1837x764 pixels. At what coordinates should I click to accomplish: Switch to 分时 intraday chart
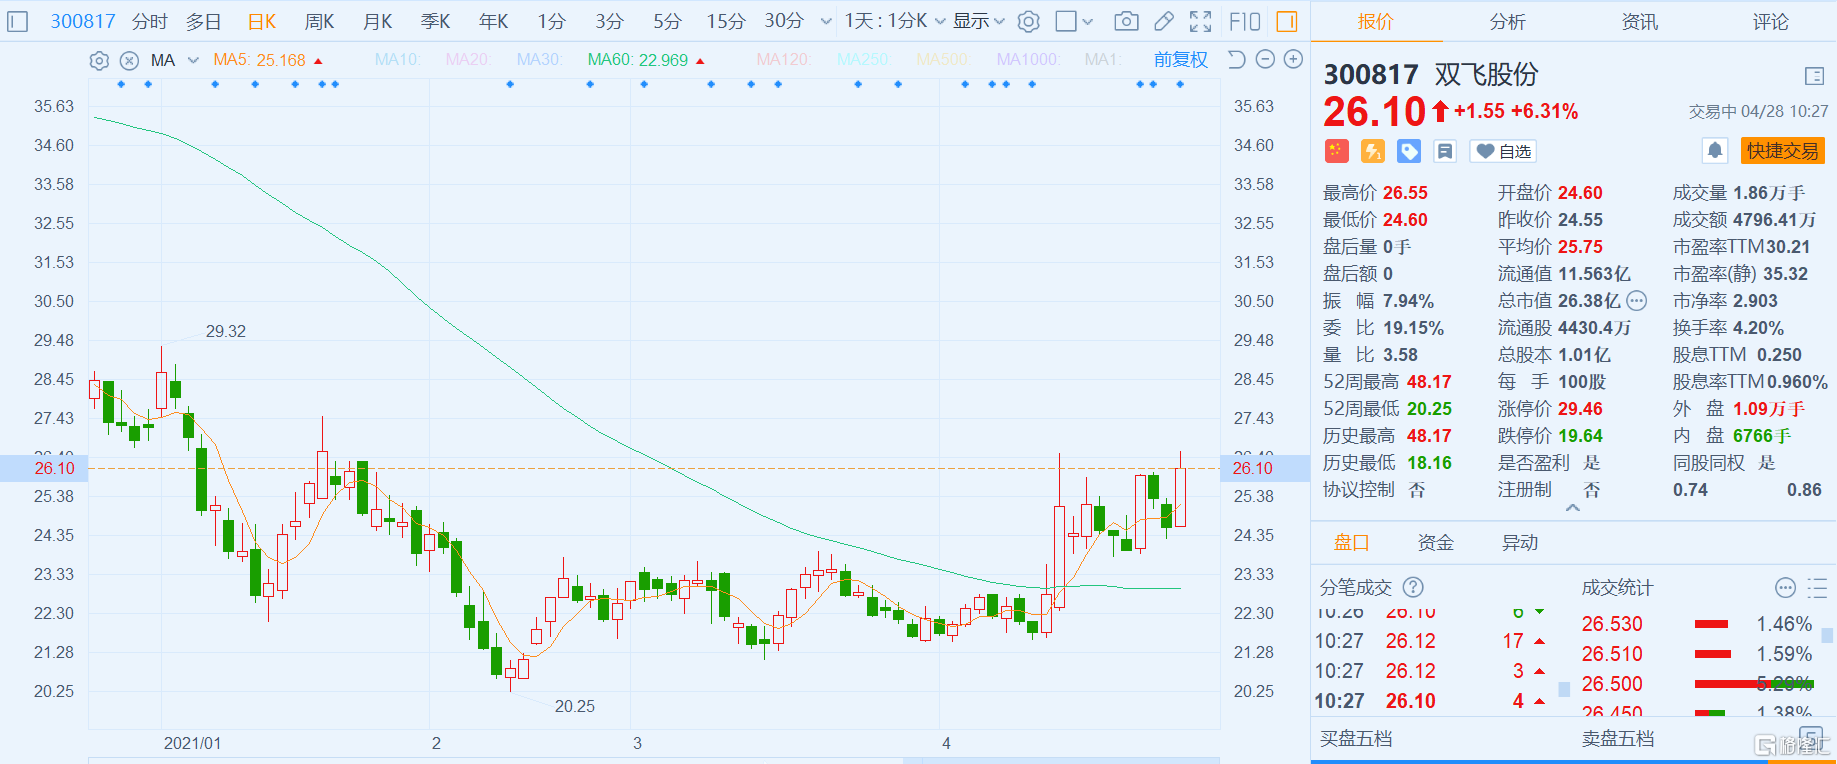[x=150, y=21]
